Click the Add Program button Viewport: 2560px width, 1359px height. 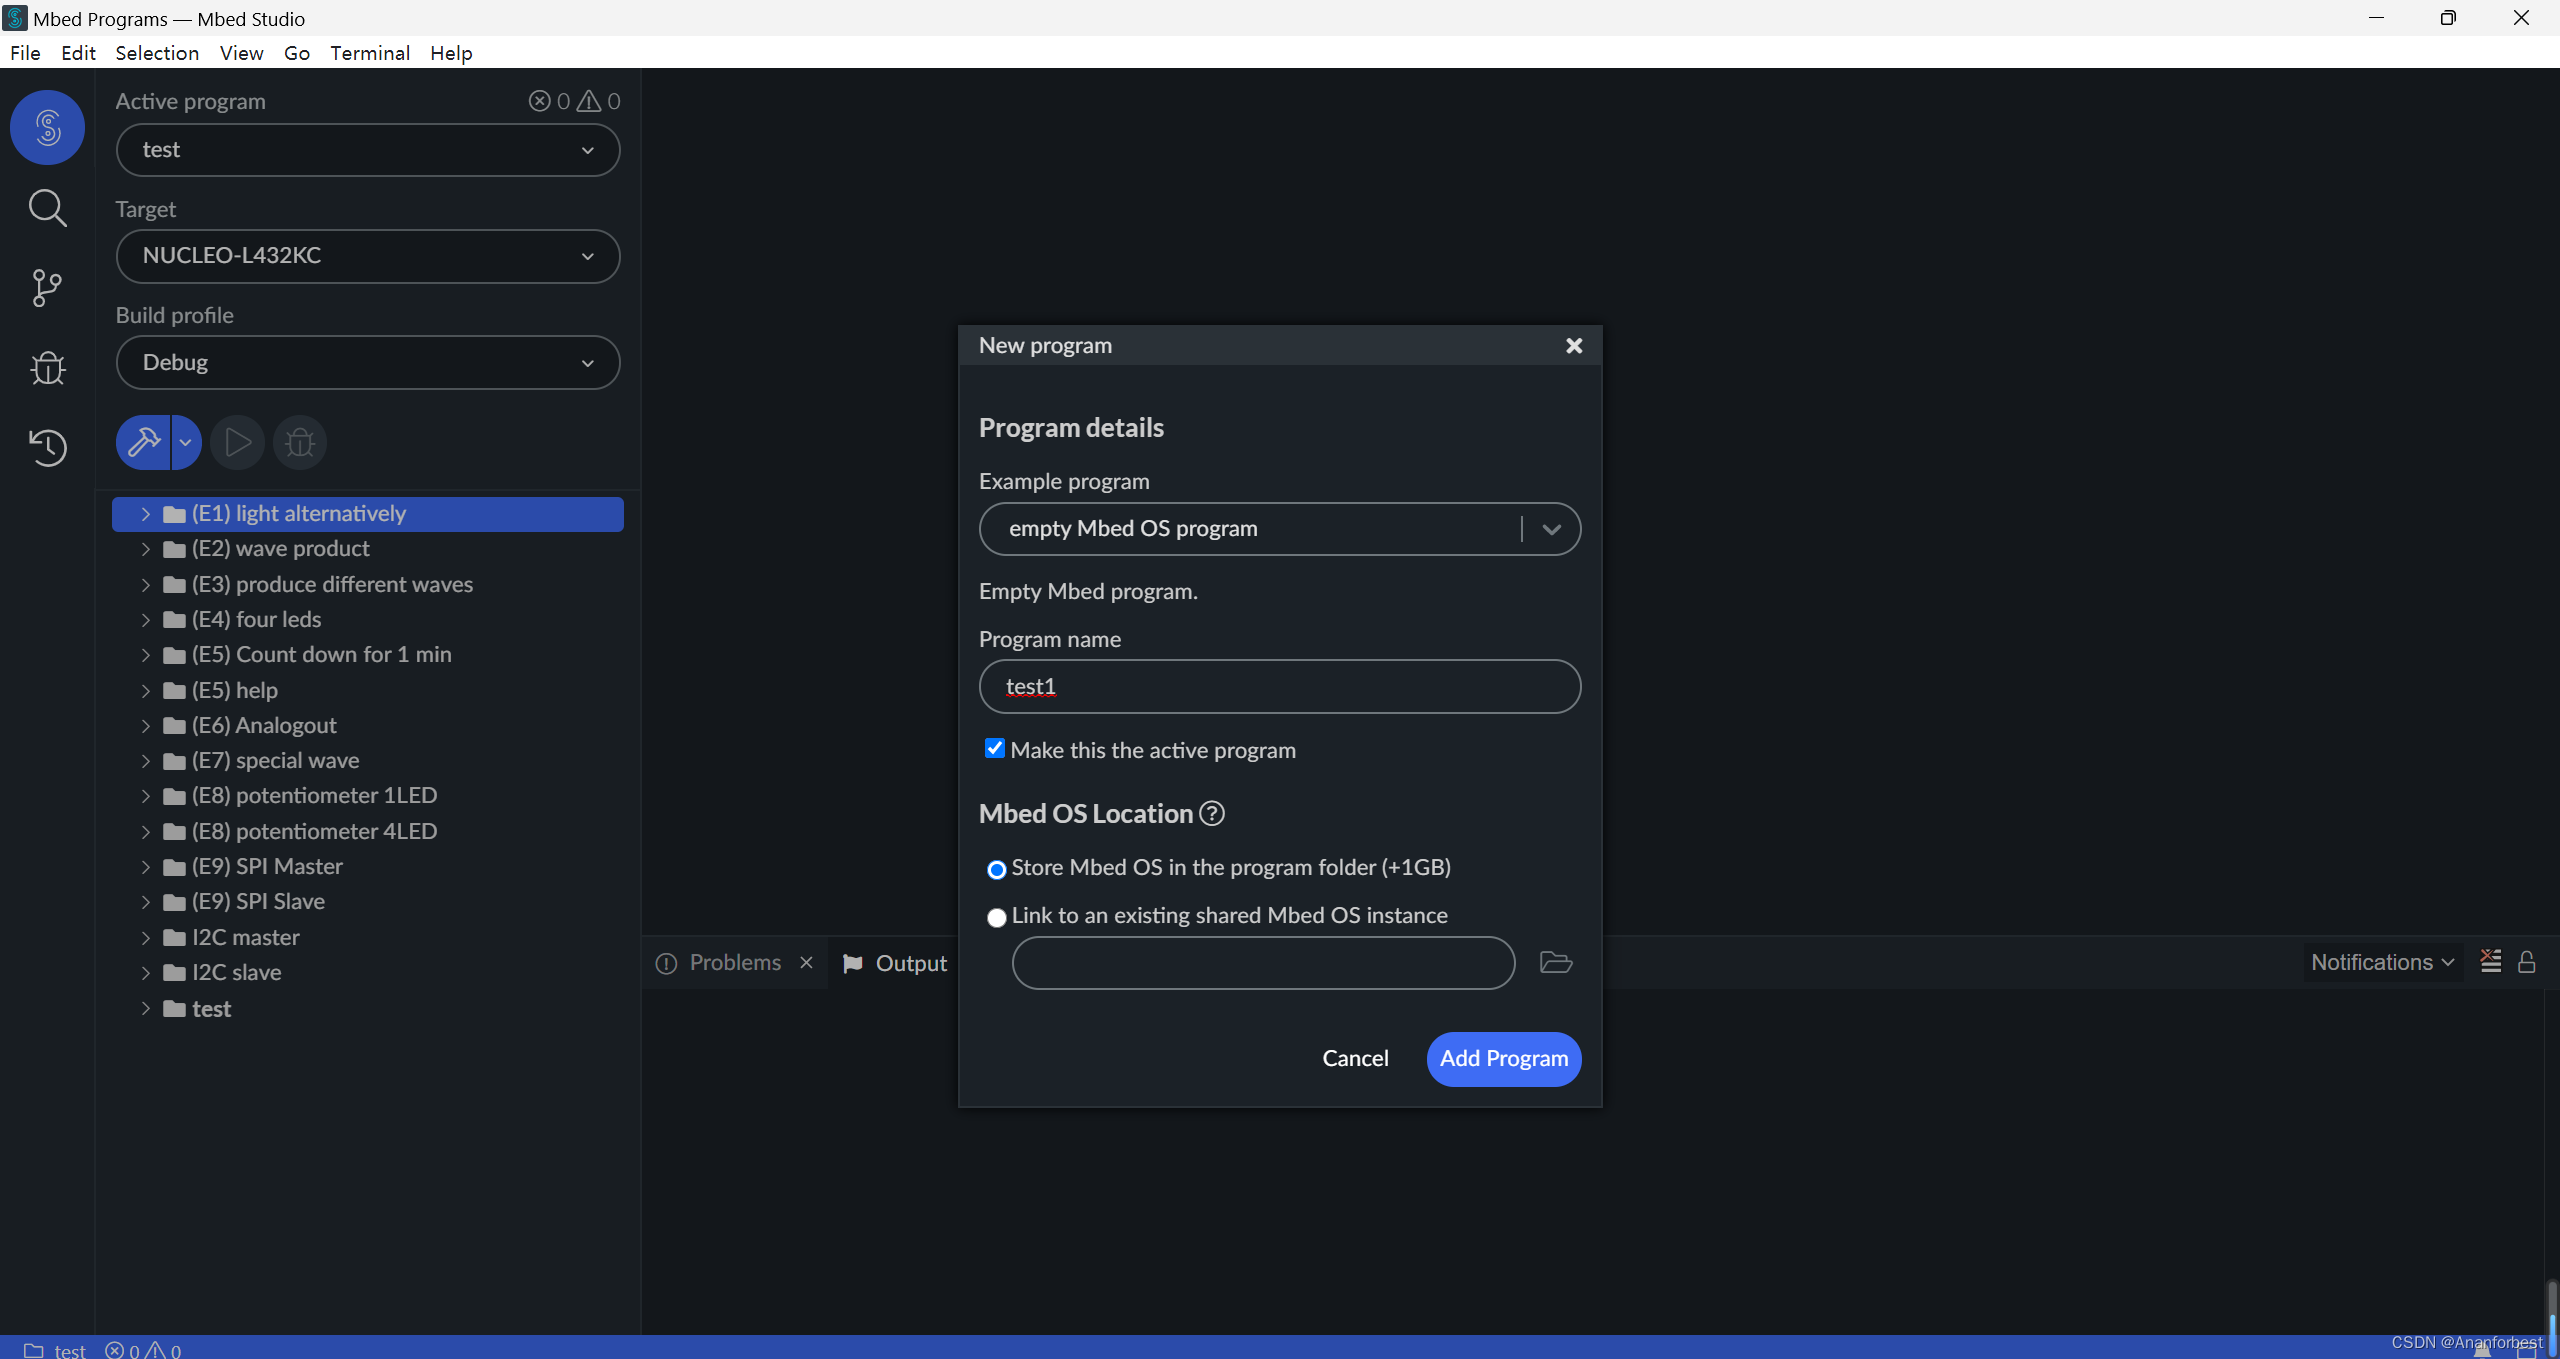1503,1058
